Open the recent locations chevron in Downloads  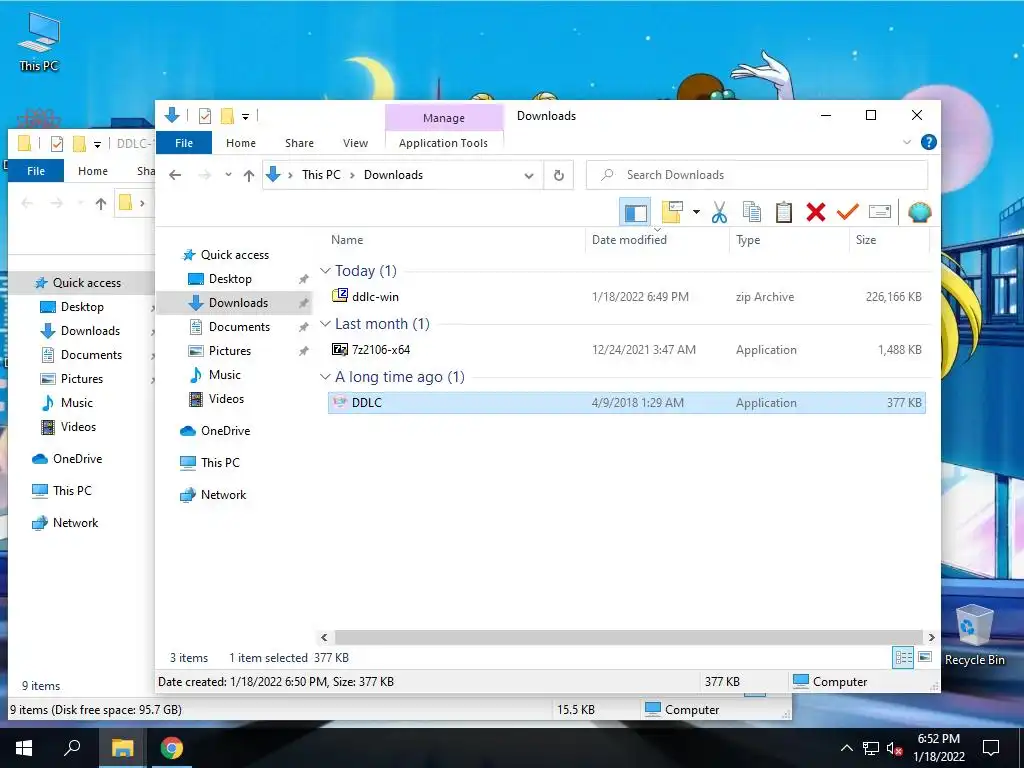point(228,175)
